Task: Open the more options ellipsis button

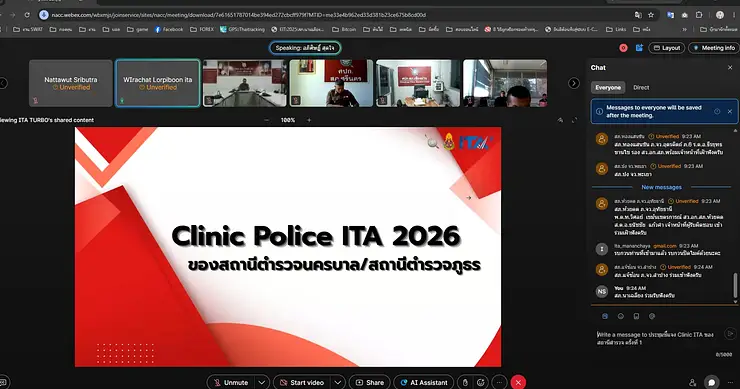Action: (x=499, y=382)
